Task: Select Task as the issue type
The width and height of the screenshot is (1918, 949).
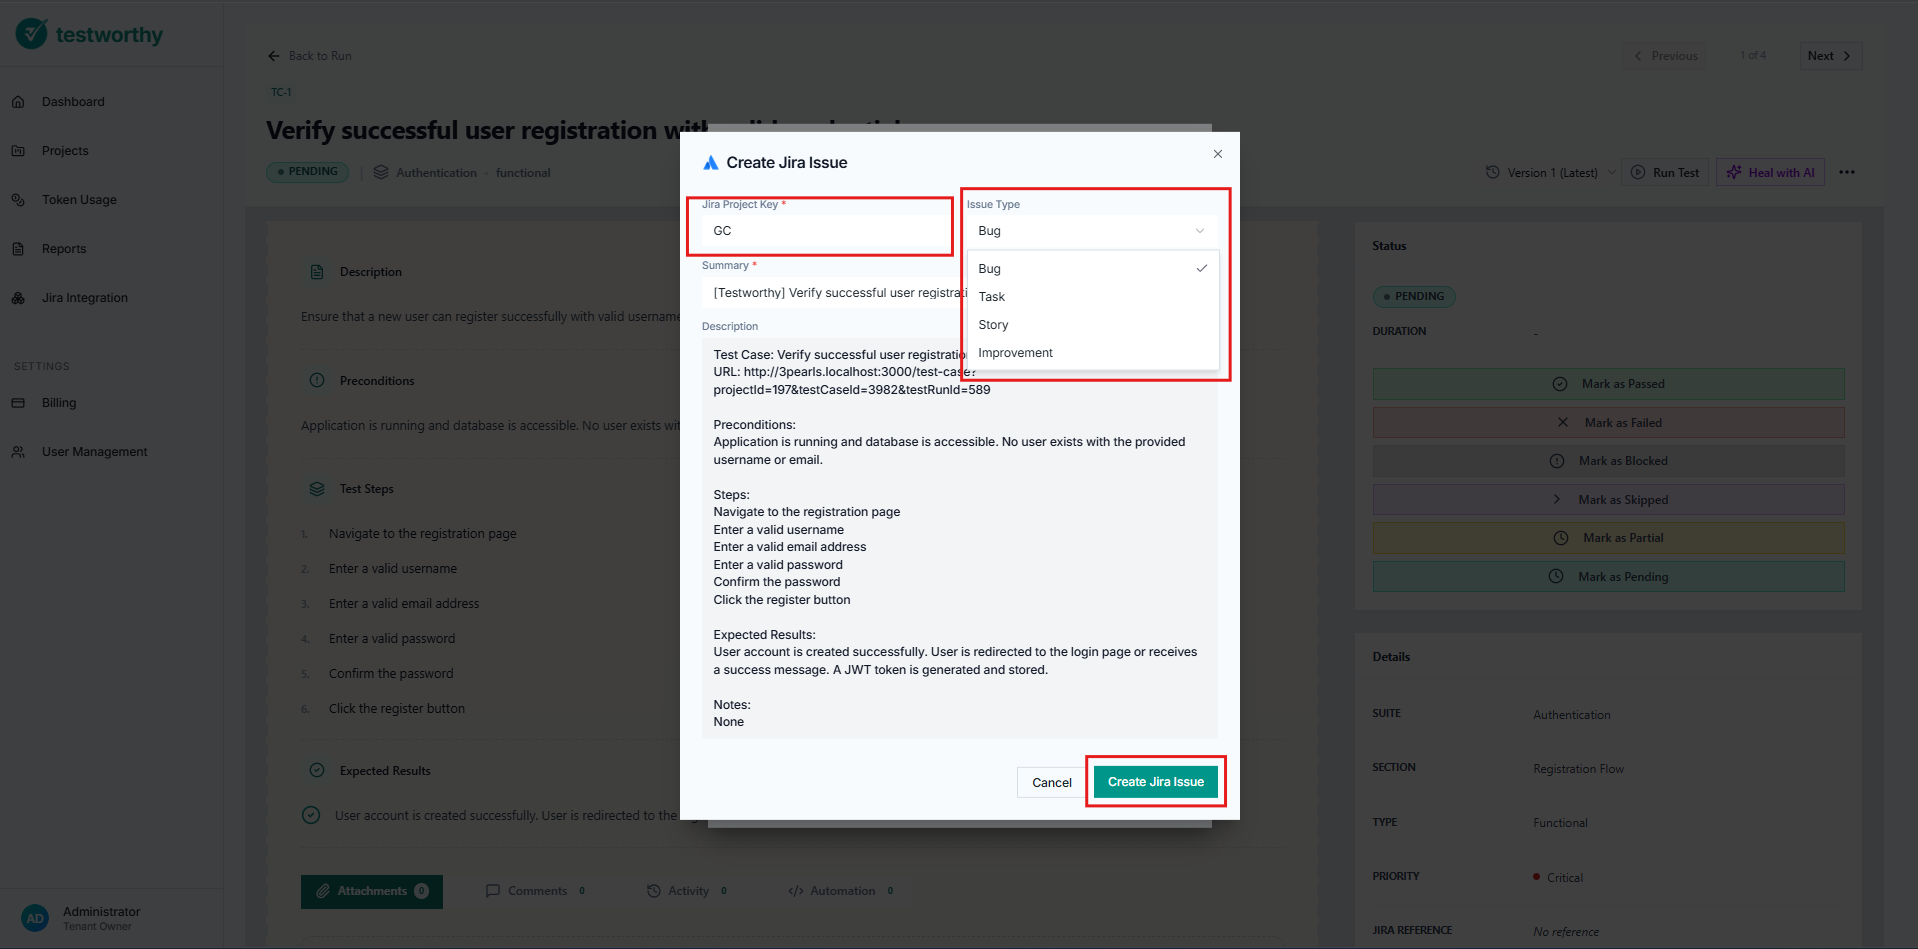Action: pyautogui.click(x=1093, y=297)
